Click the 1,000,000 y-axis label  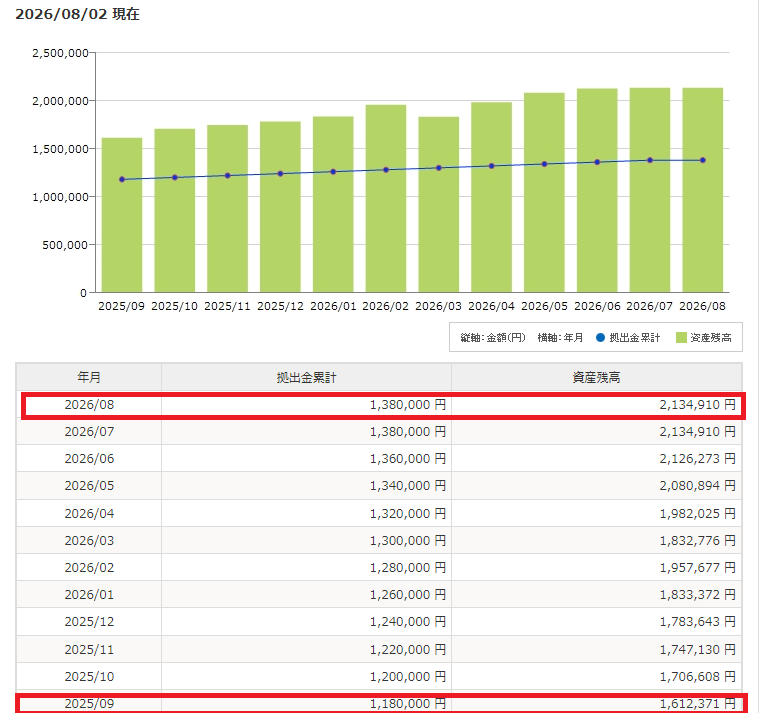tap(61, 197)
